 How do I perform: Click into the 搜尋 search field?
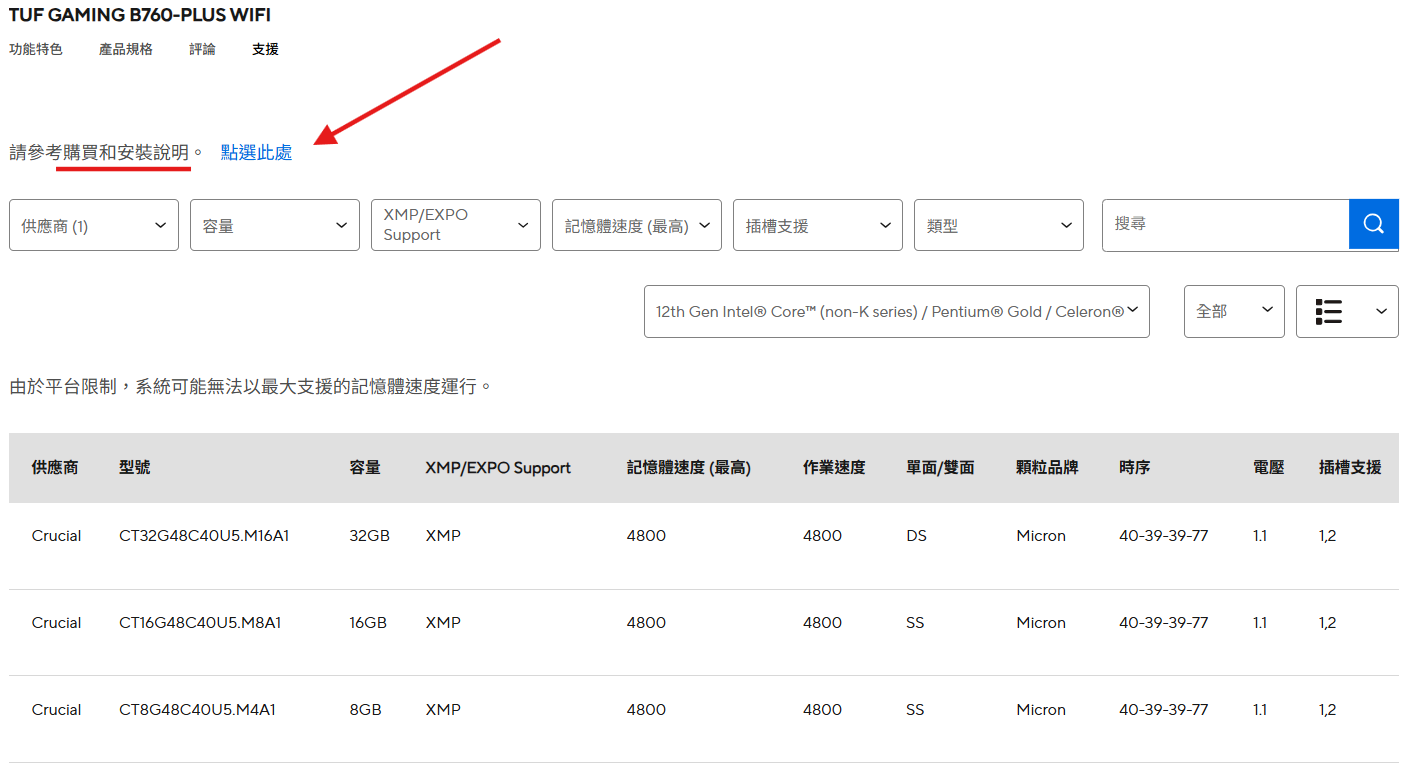[x=1226, y=224]
